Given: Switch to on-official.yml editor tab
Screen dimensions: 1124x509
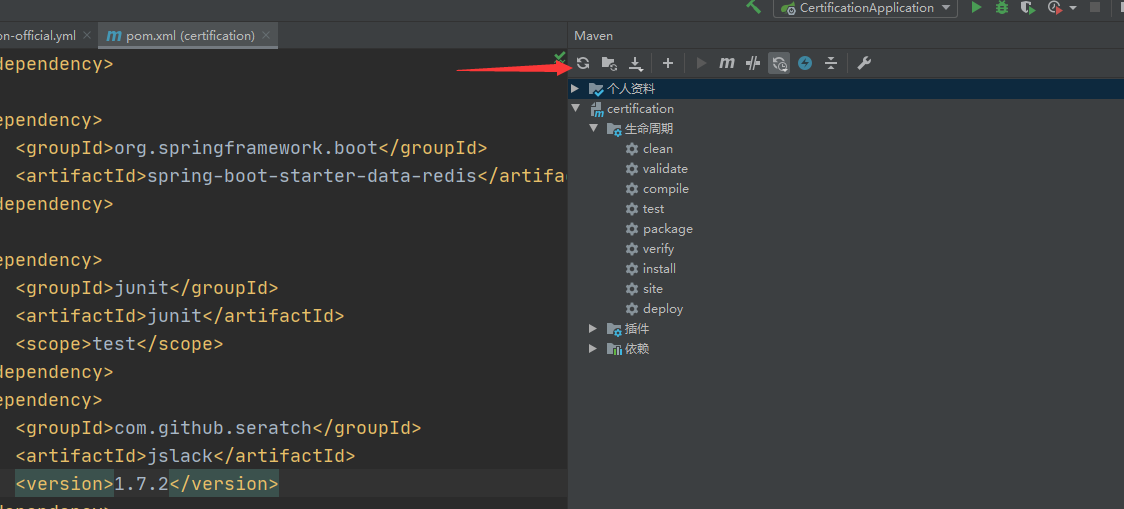Looking at the screenshot, I should 37,35.
